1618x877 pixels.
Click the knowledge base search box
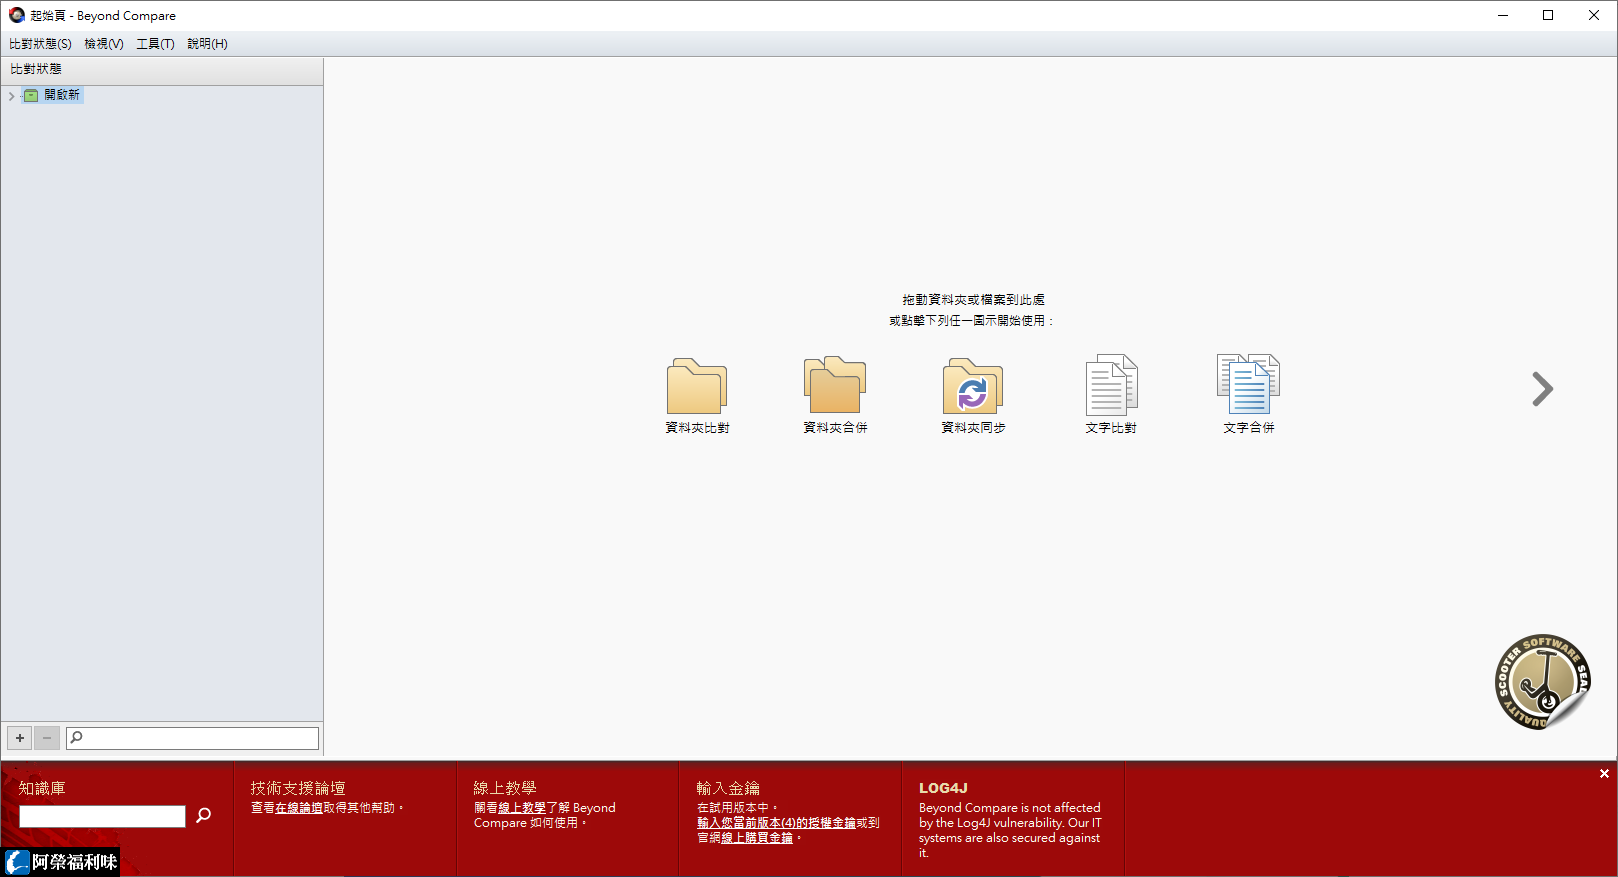(102, 816)
